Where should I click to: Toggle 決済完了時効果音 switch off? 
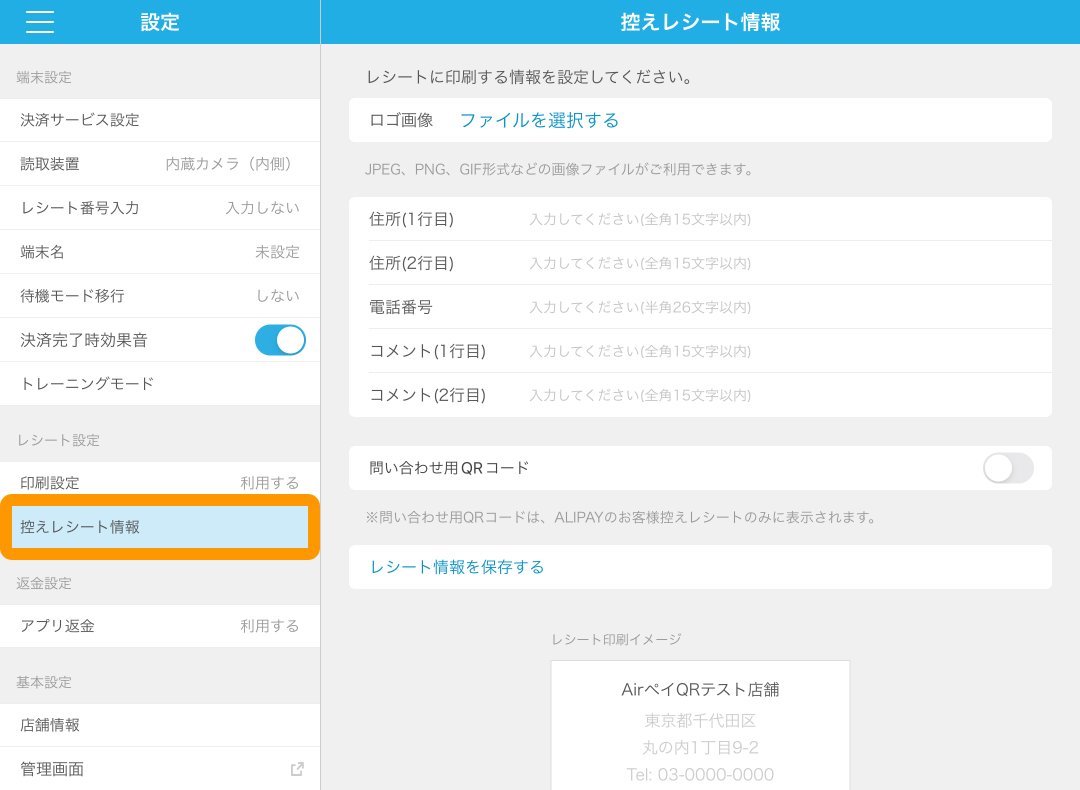point(280,340)
